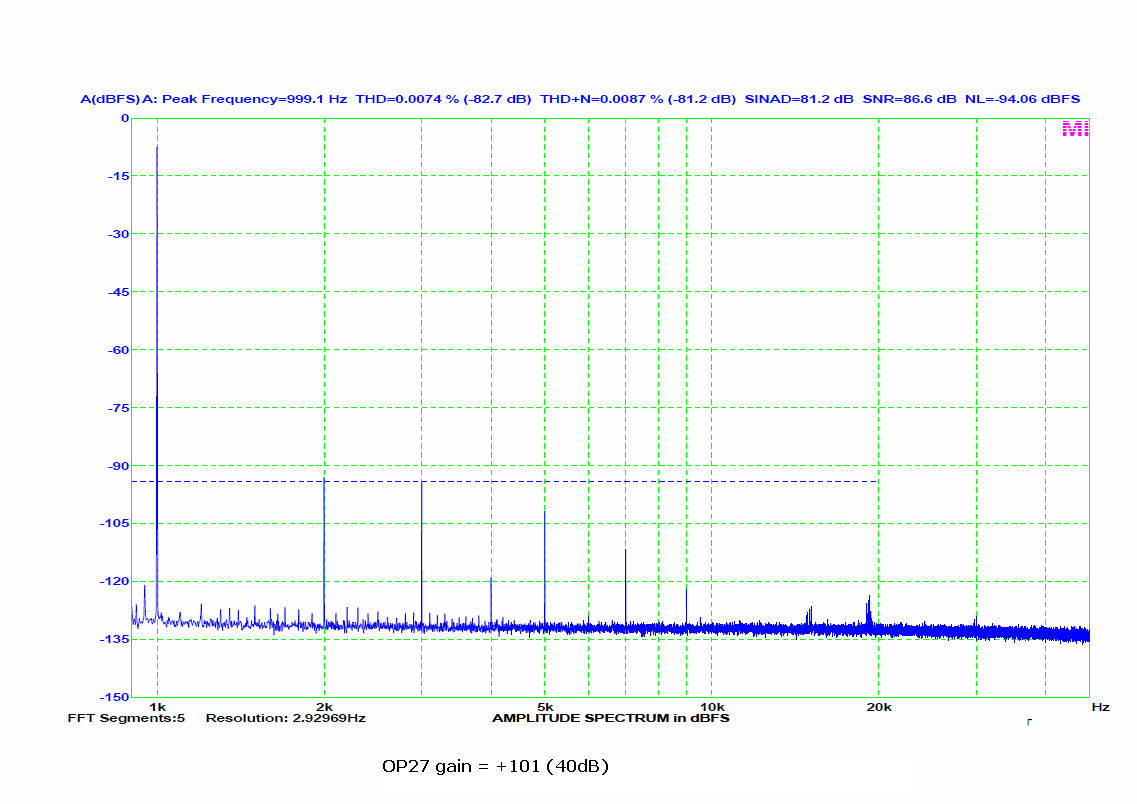Click the THD+N=0.0087 % (-81.2 dB) readout
Viewport: 1137px width, 804px height.
(637, 99)
